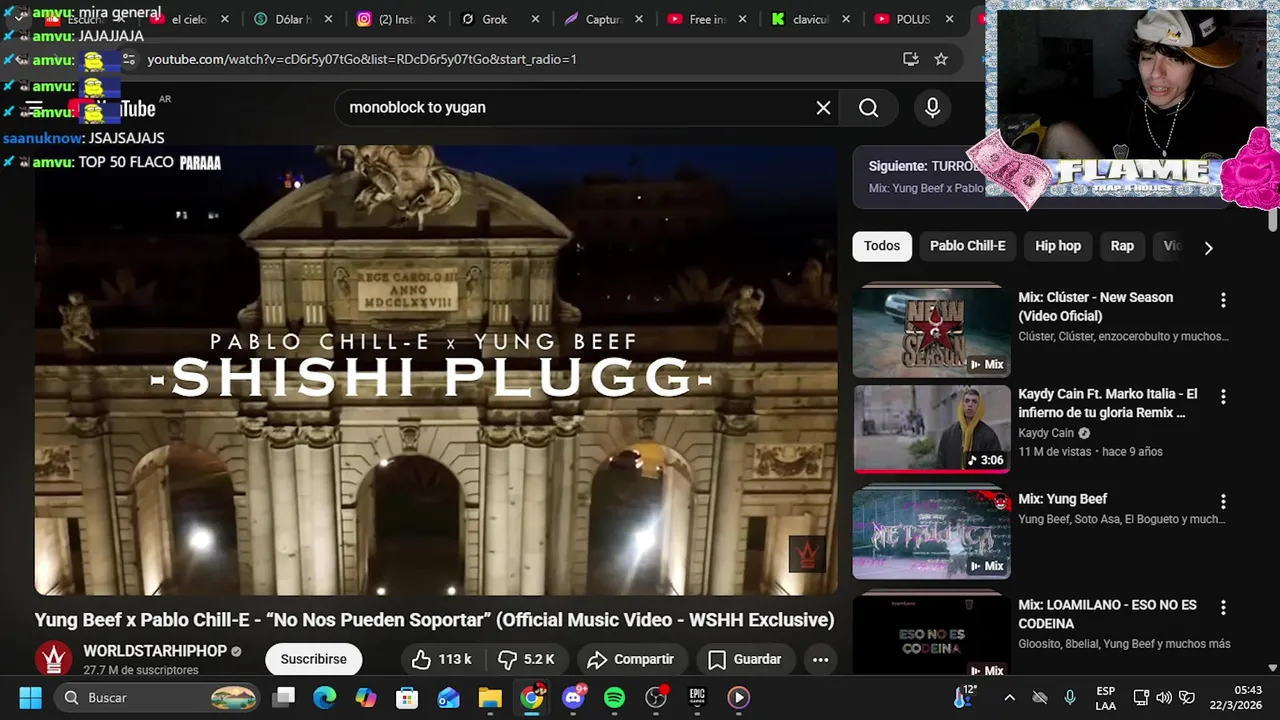Close the Grok tab
Viewport: 1280px width, 720px height.
click(535, 19)
